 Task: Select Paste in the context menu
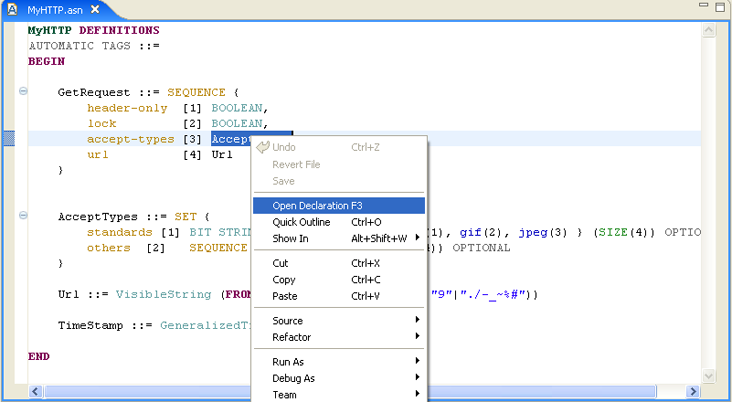coord(285,296)
